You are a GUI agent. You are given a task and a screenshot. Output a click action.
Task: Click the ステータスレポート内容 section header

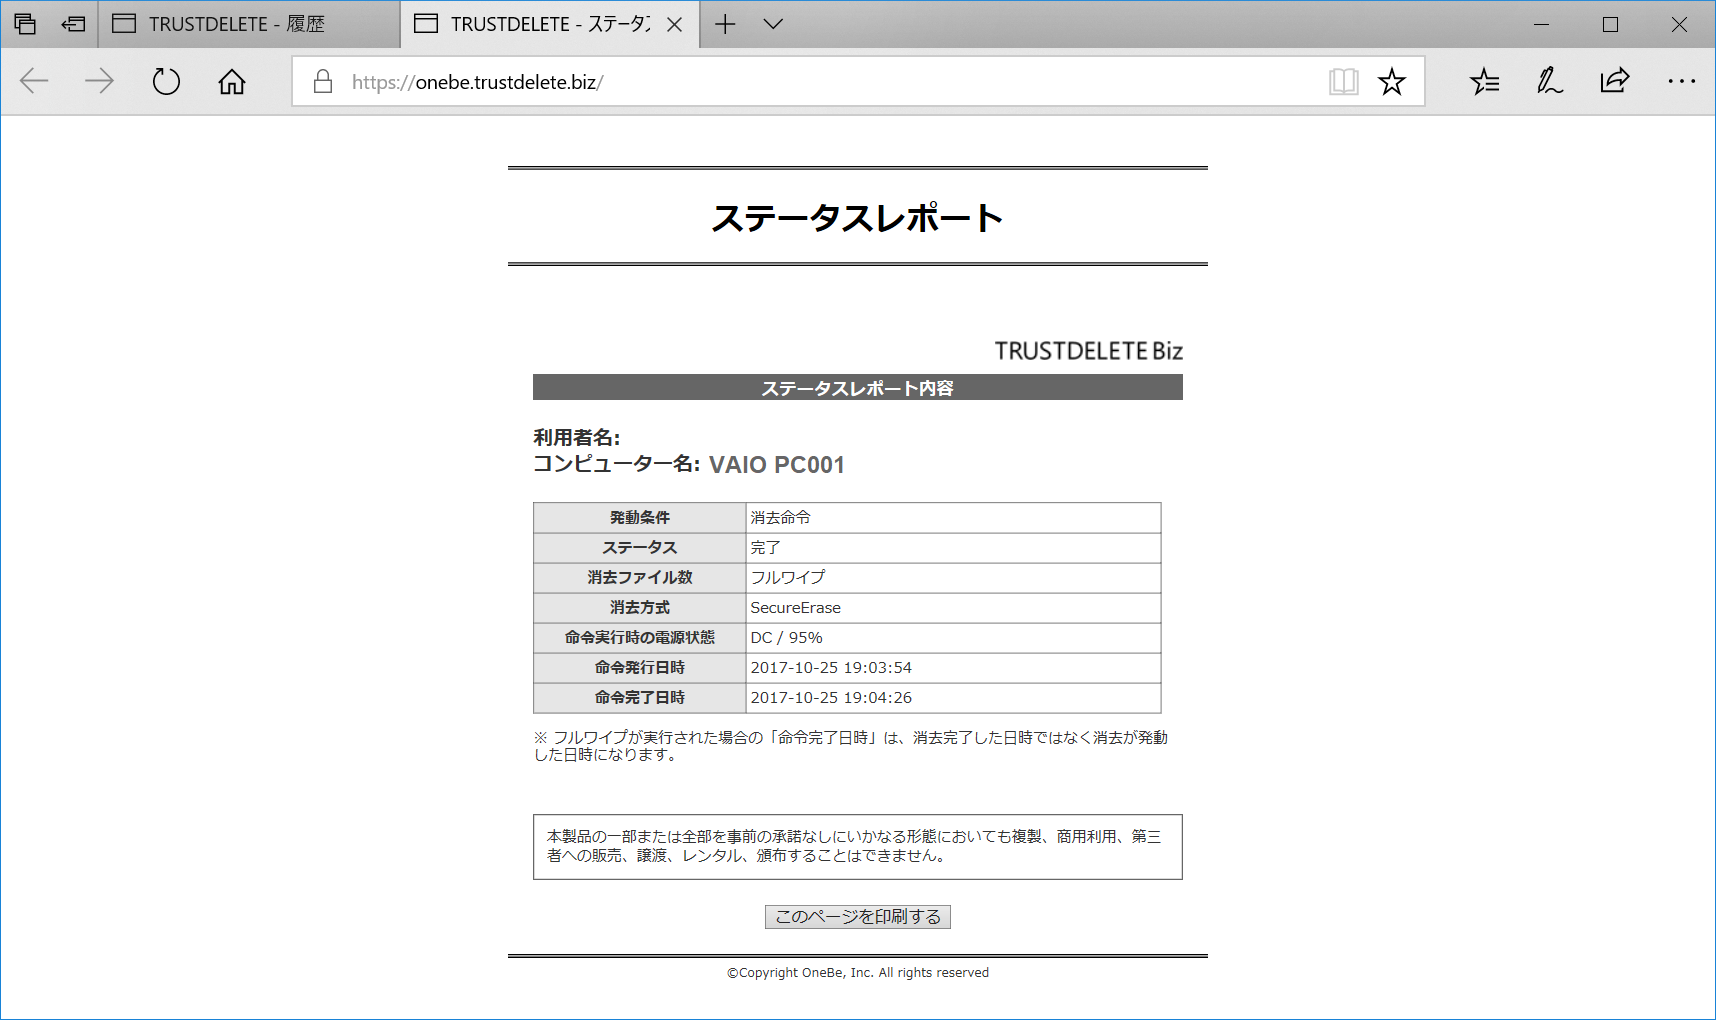pyautogui.click(x=858, y=388)
